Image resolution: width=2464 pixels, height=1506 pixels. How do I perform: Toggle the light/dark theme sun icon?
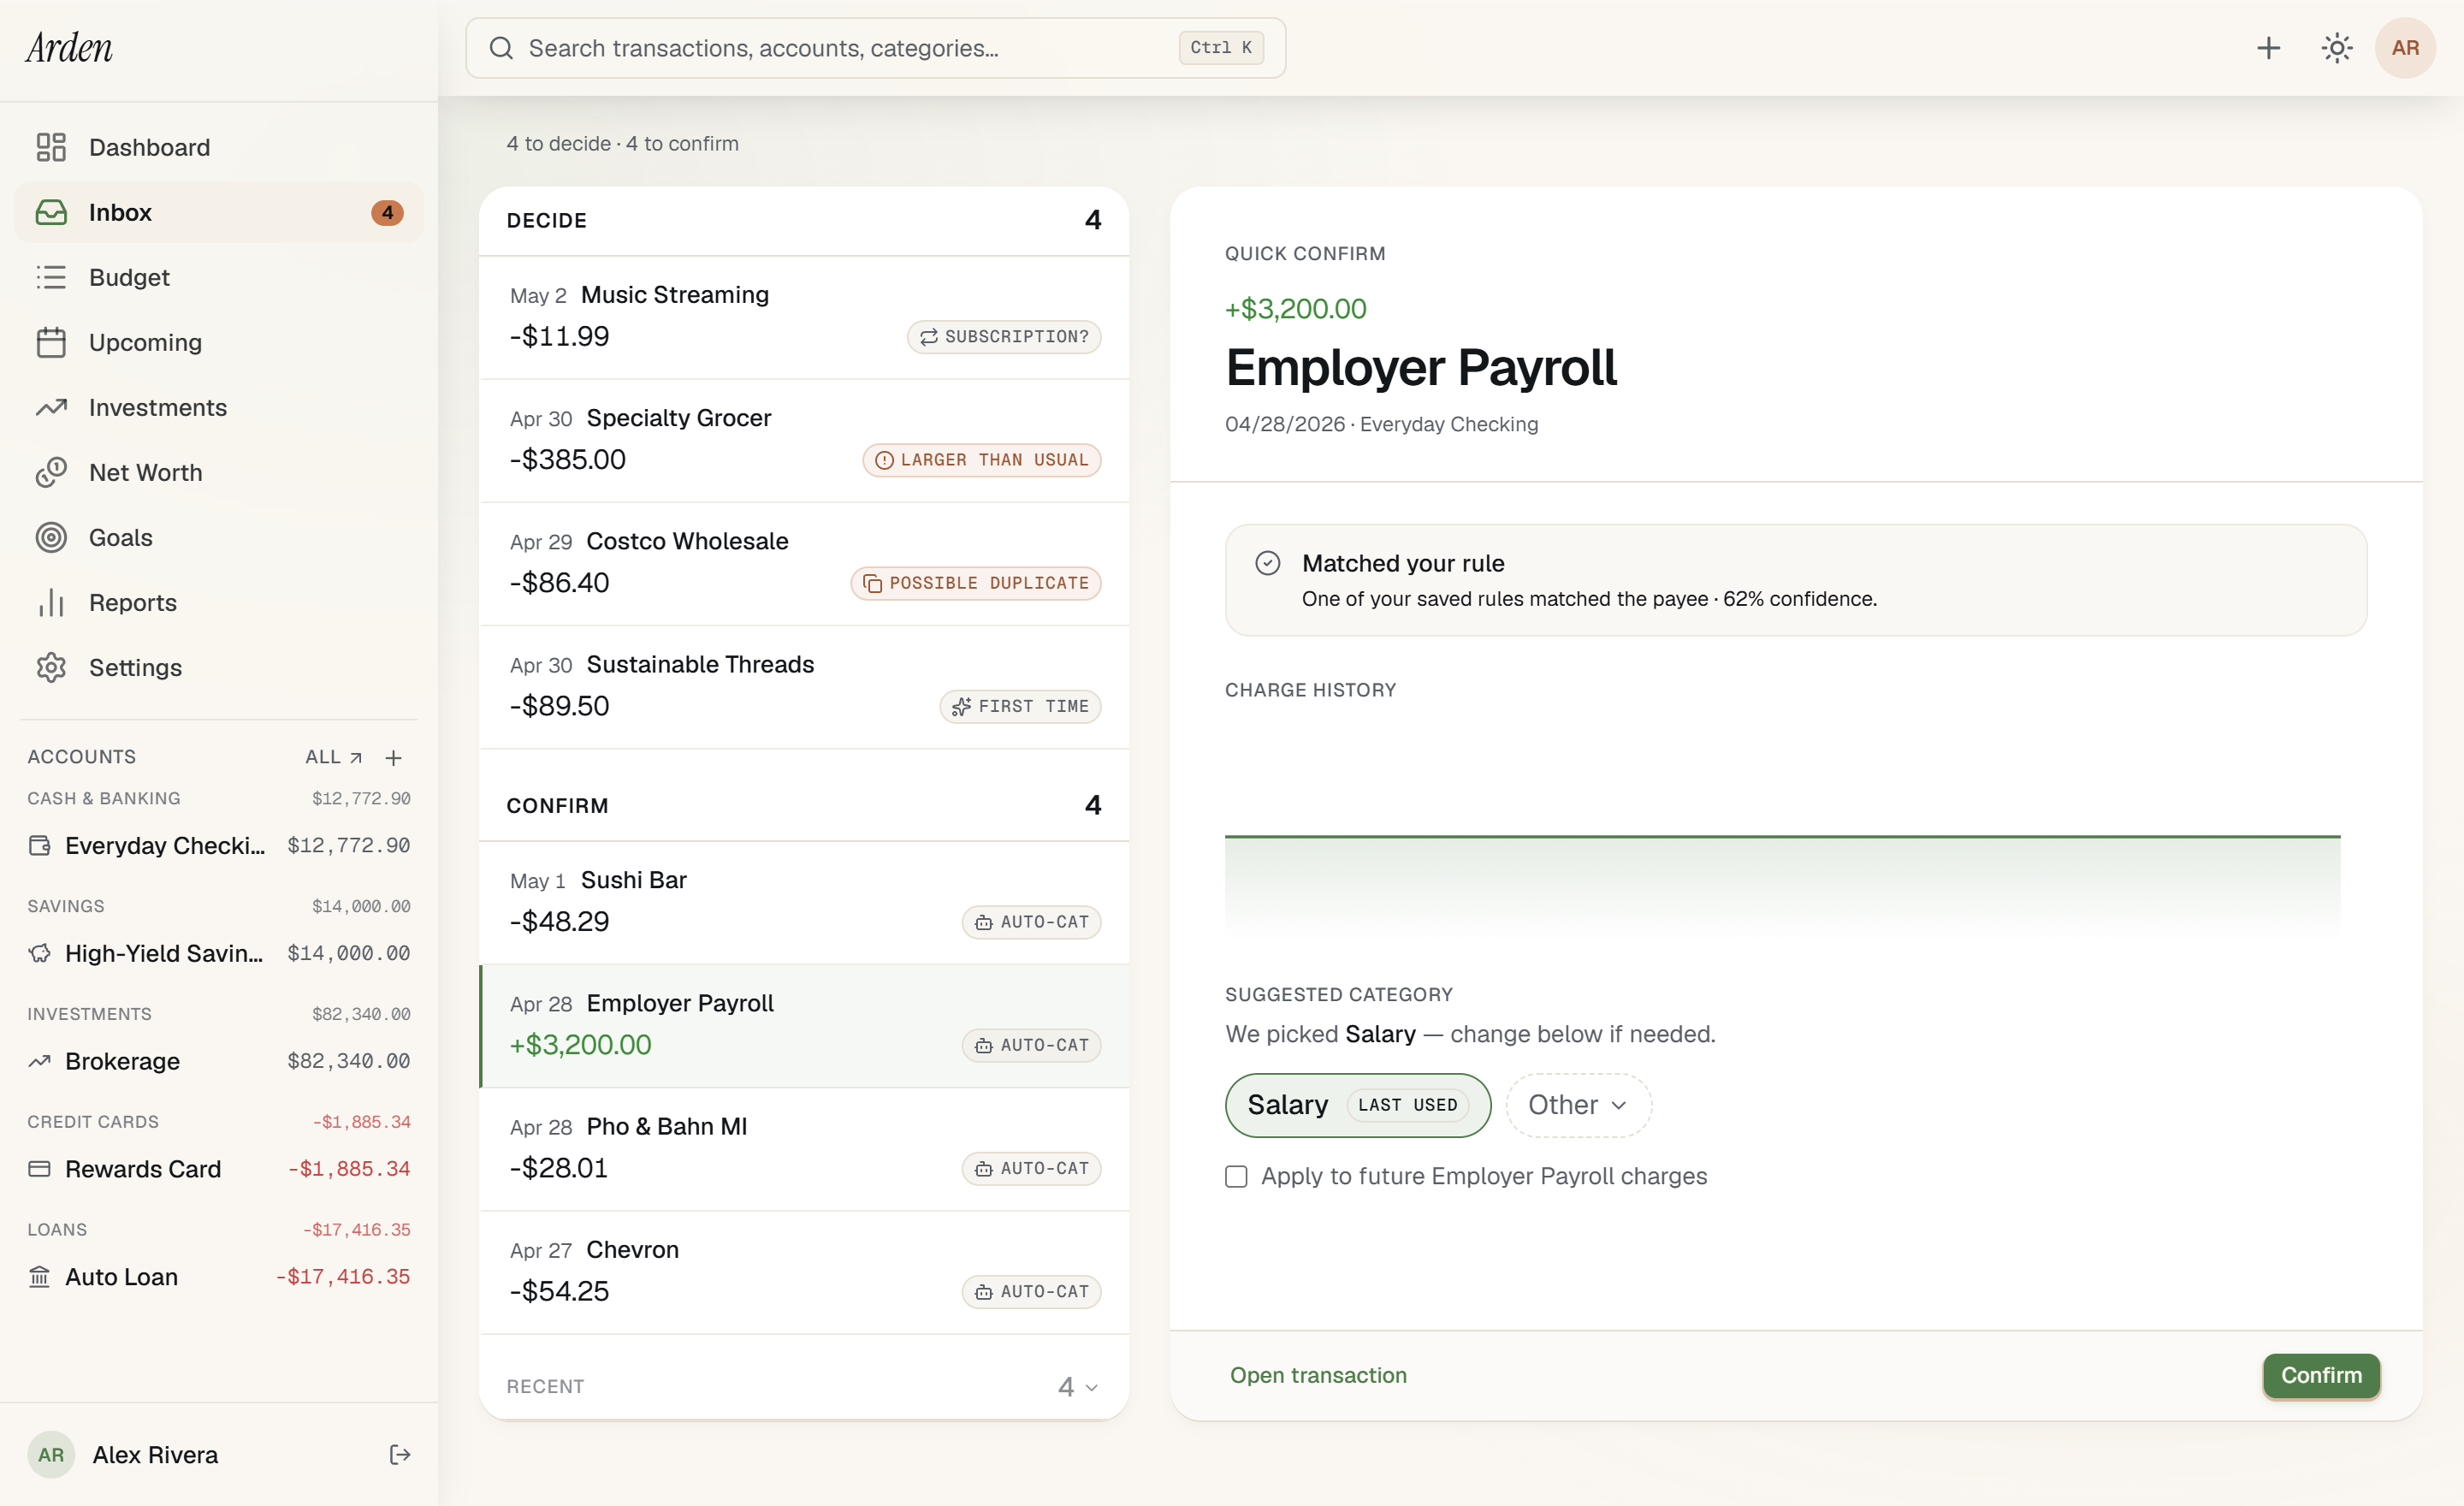coord(2336,48)
